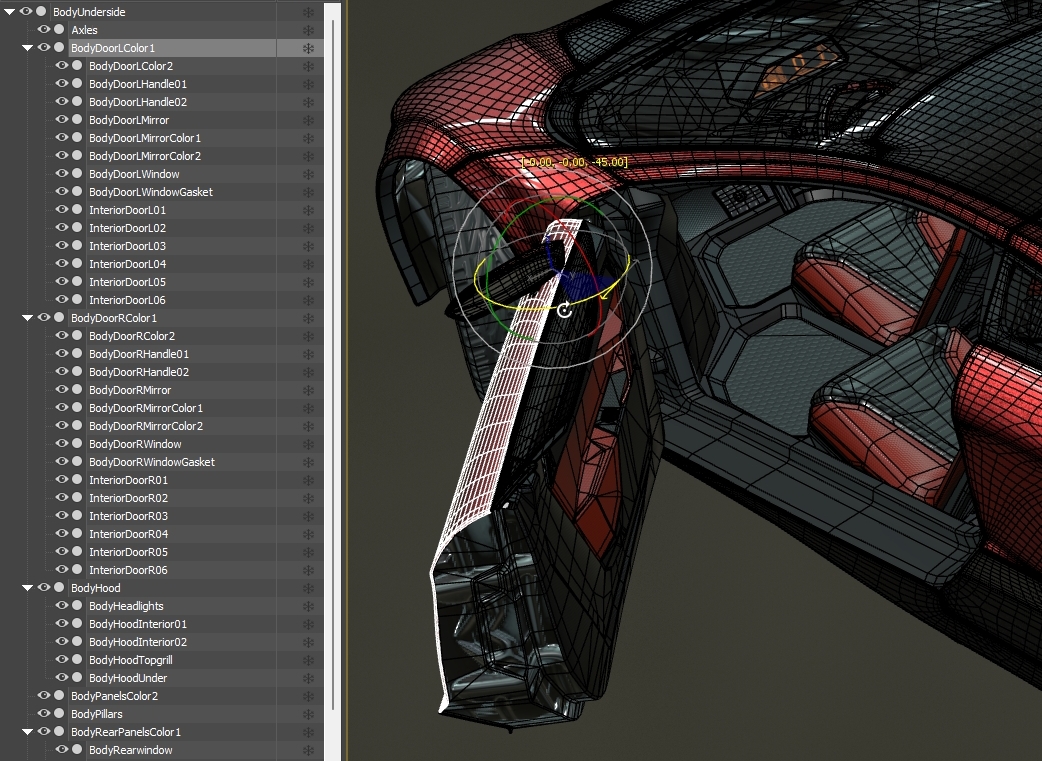Viewport: 1042px width, 761px height.
Task: Collapse BodyDoorLColor1 children
Action: click(x=27, y=48)
